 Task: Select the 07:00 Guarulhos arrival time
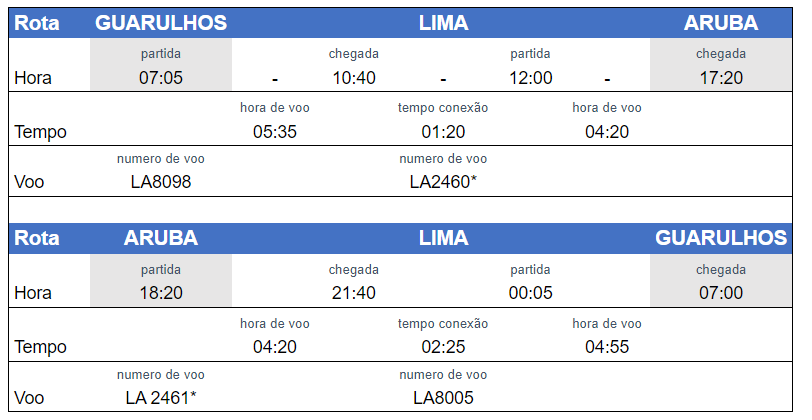720,294
